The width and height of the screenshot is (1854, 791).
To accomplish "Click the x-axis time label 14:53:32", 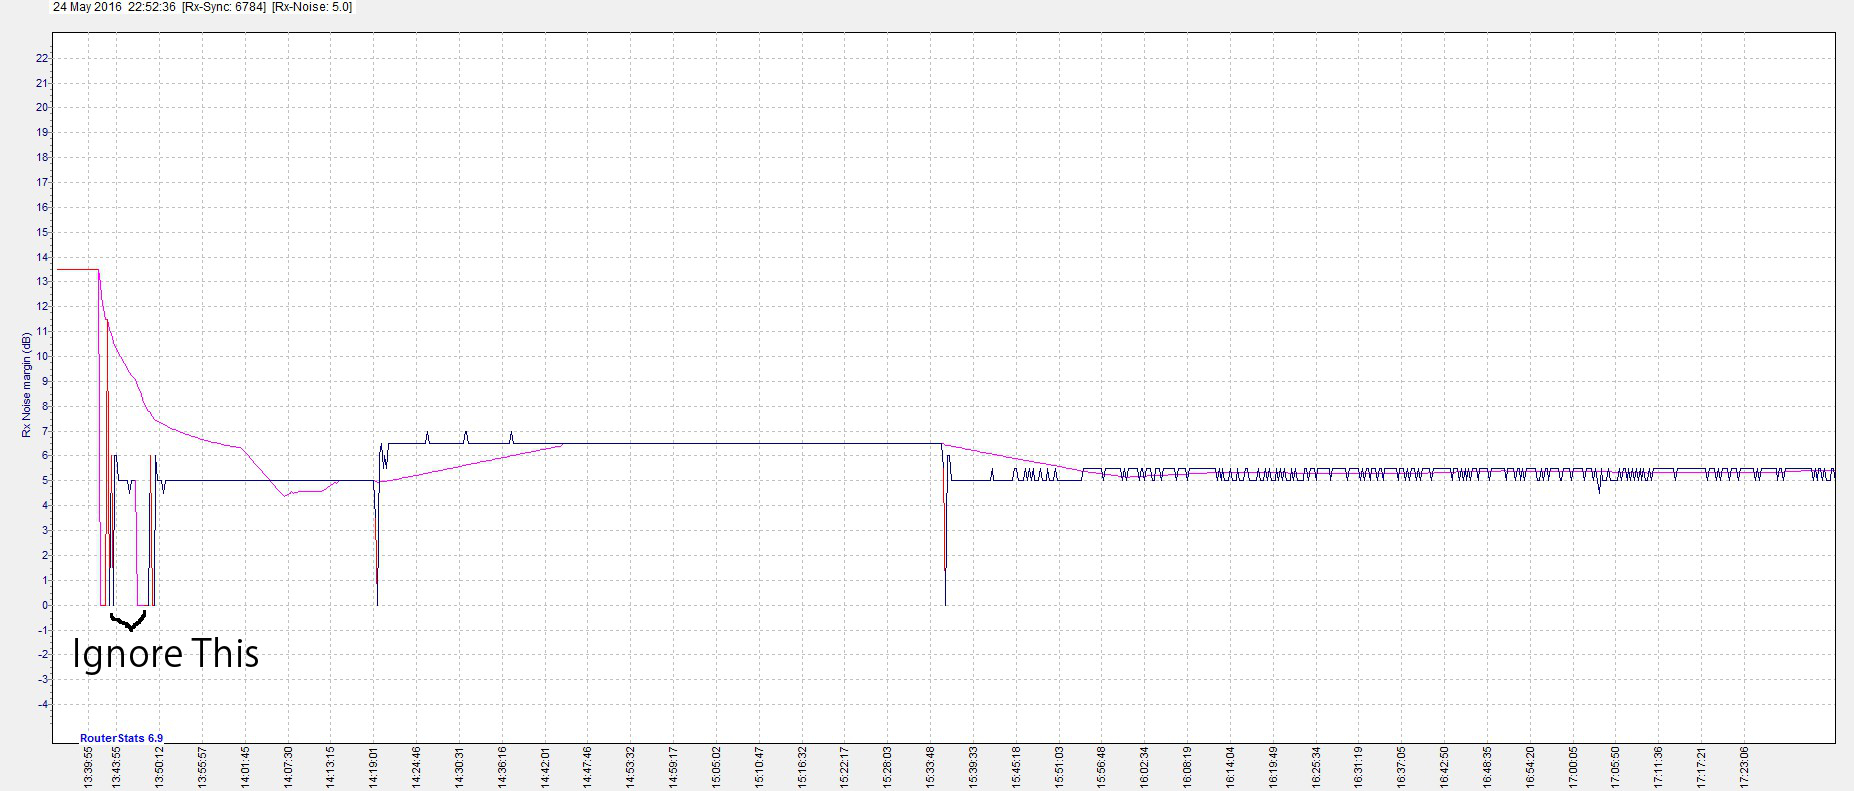I will (x=631, y=768).
